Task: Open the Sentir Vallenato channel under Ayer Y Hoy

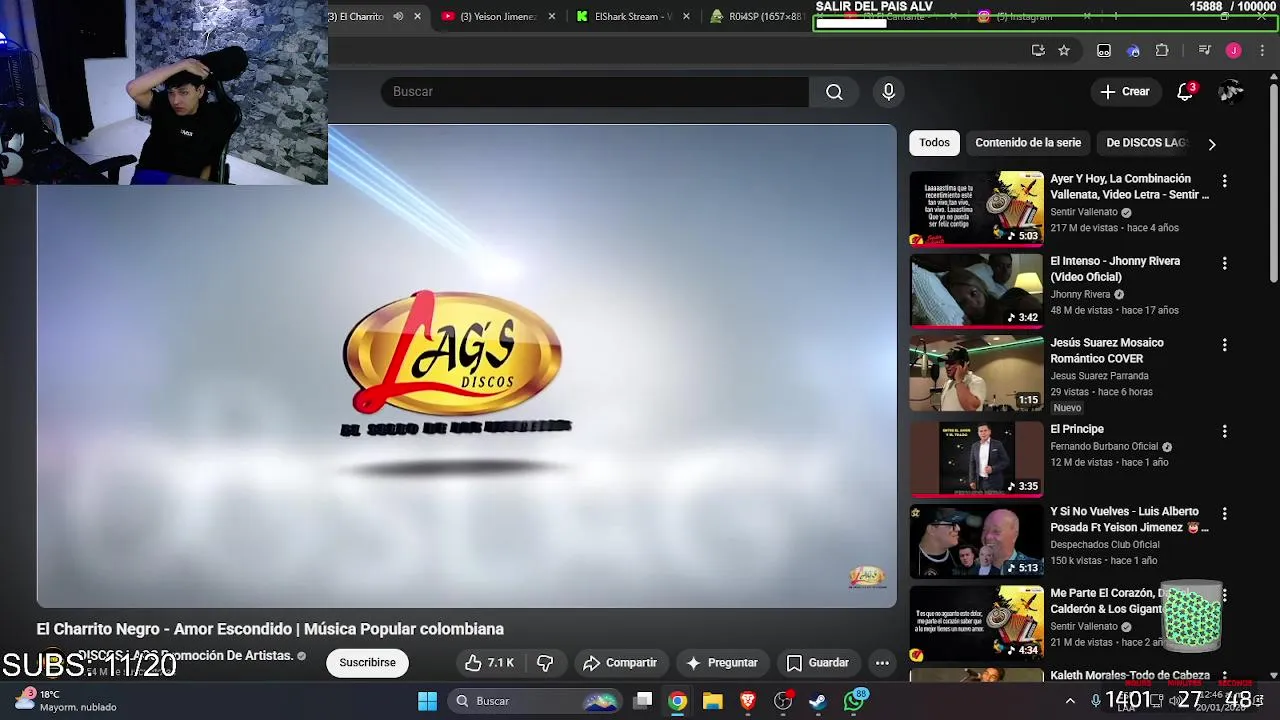Action: click(x=1084, y=212)
